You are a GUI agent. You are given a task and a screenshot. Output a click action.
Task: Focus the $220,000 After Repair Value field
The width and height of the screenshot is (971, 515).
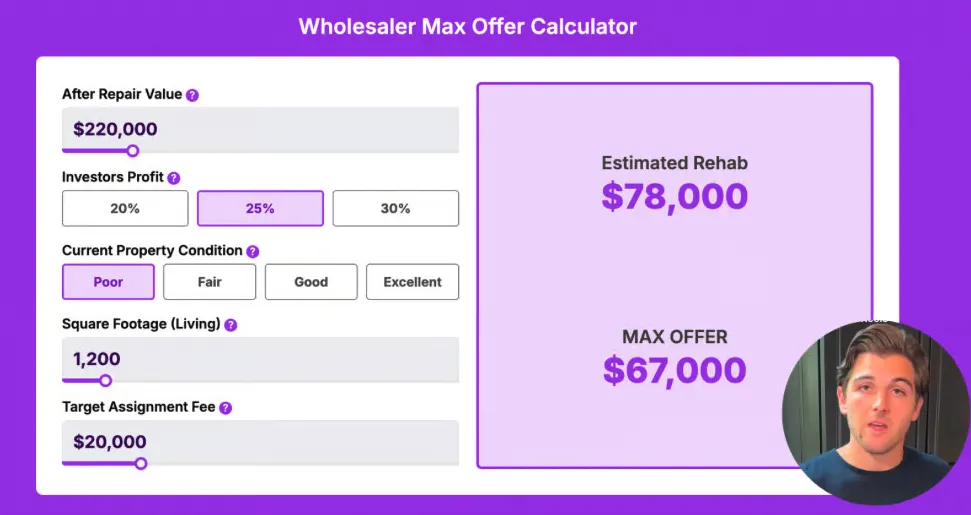point(260,129)
